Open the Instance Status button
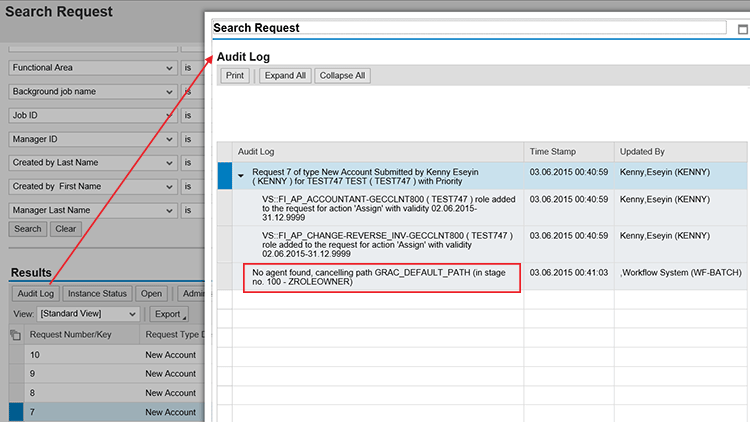 click(x=98, y=294)
